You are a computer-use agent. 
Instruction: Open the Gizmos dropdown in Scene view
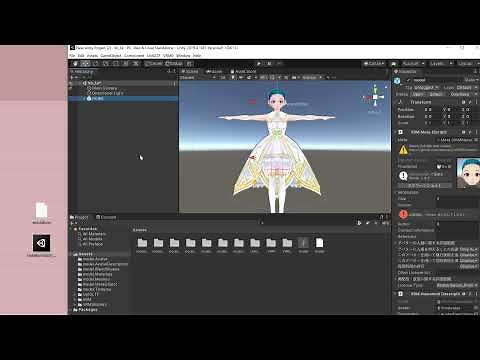pyautogui.click(x=311, y=77)
